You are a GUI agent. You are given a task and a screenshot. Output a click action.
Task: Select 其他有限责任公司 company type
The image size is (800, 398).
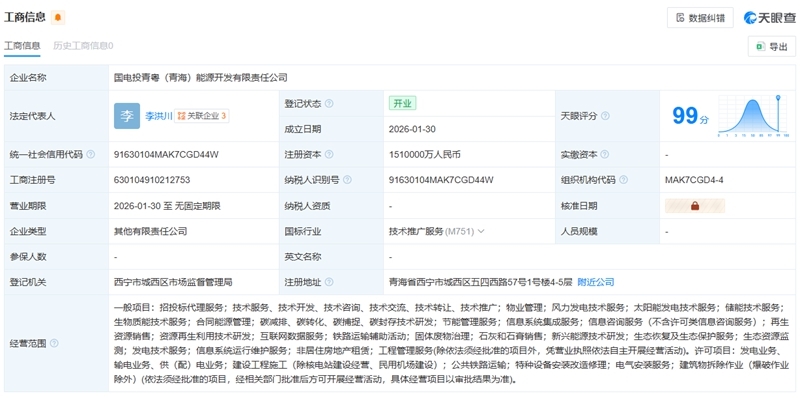(x=151, y=231)
